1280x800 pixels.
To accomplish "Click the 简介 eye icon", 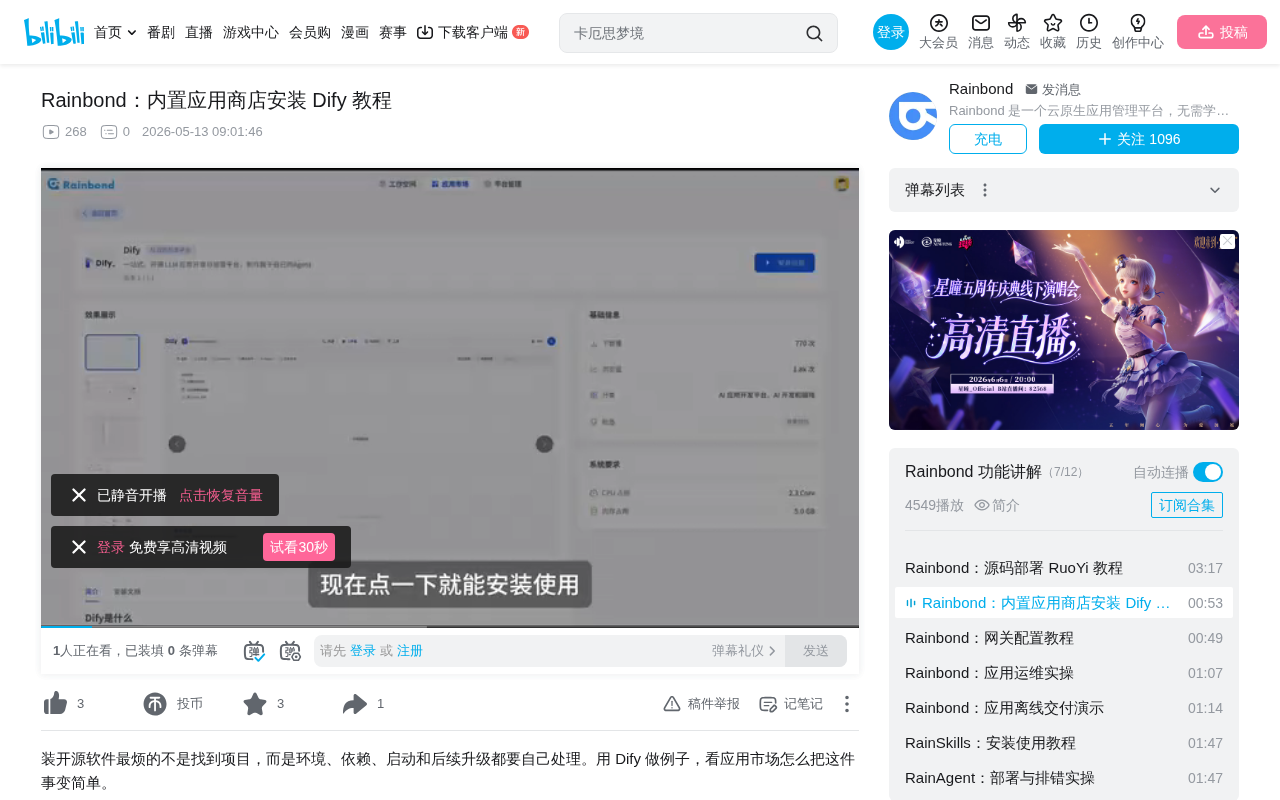I will [x=982, y=505].
